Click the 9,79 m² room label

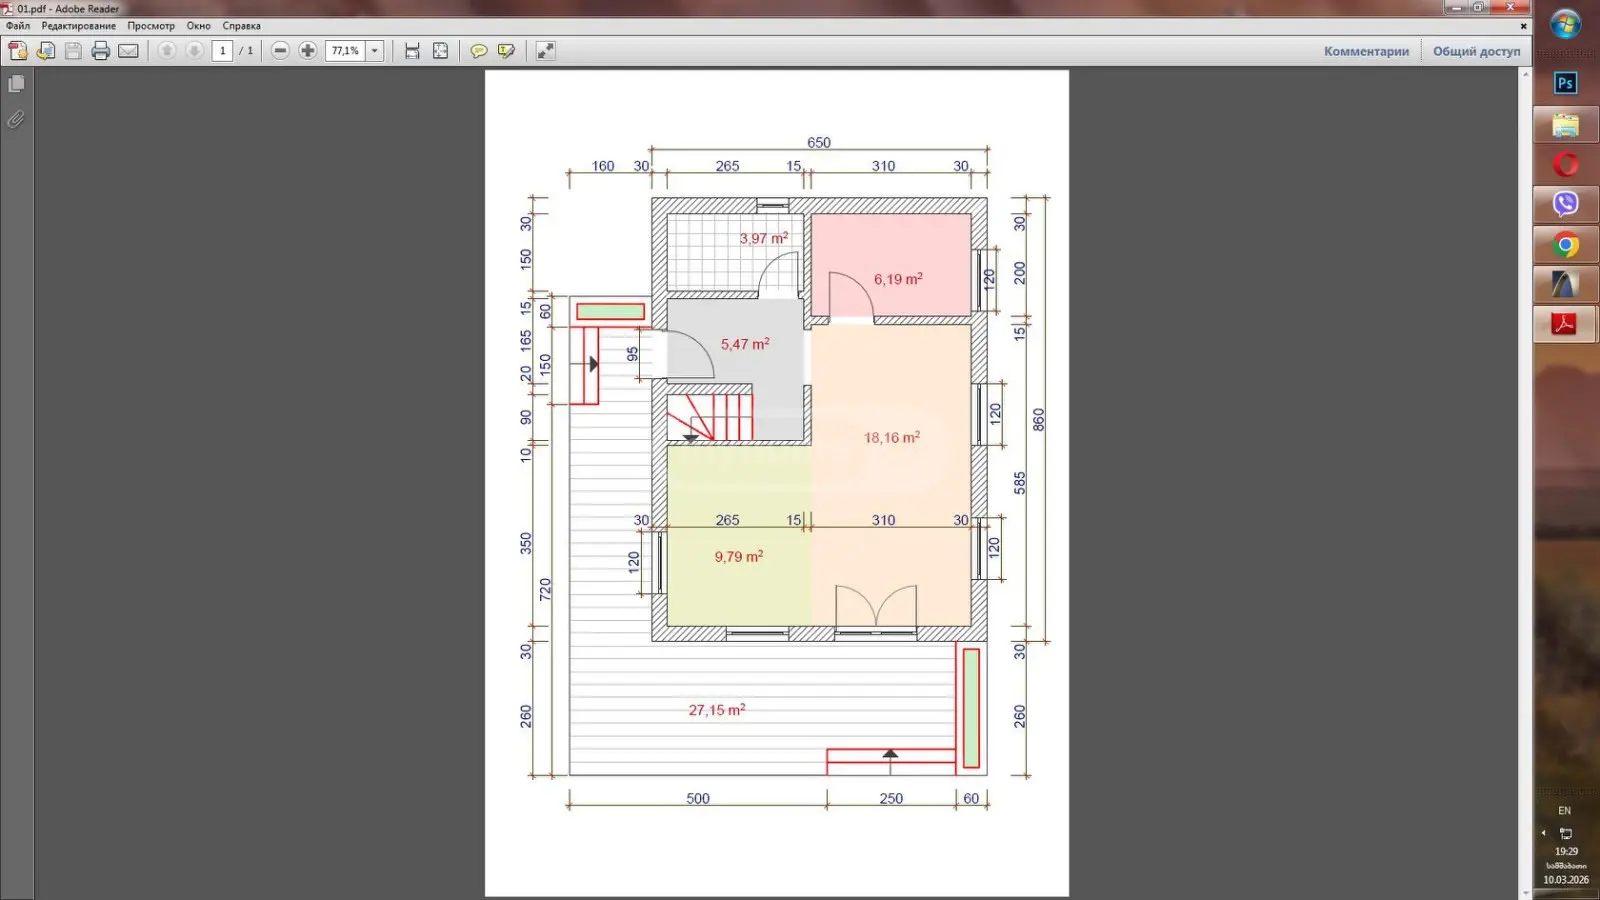739,556
